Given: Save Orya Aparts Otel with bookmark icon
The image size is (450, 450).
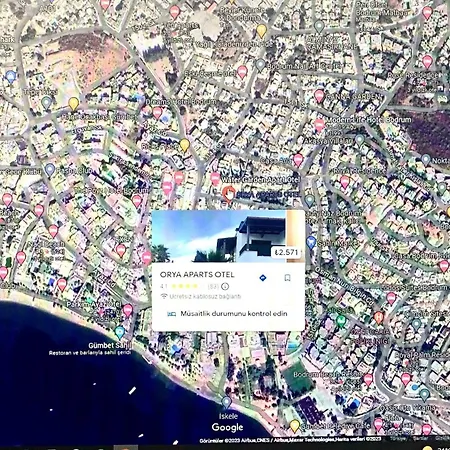Looking at the screenshot, I should (x=287, y=277).
